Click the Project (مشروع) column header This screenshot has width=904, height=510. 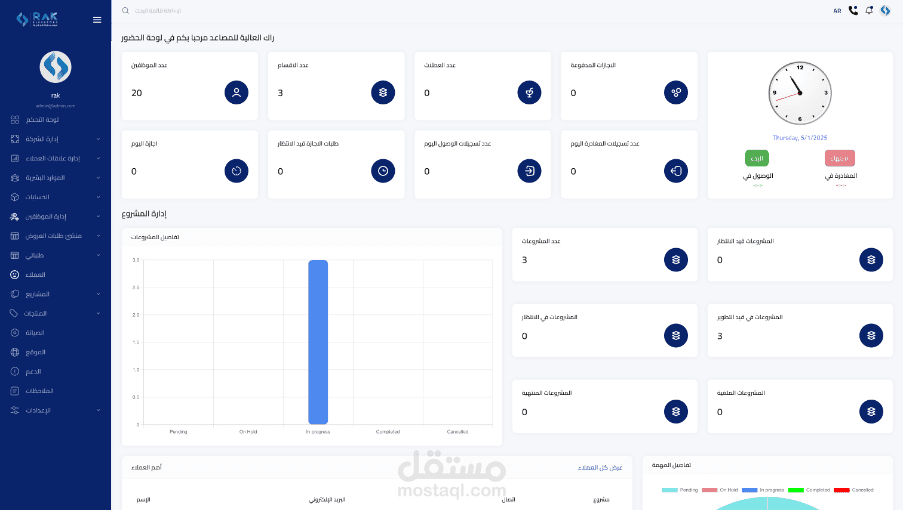(601, 500)
